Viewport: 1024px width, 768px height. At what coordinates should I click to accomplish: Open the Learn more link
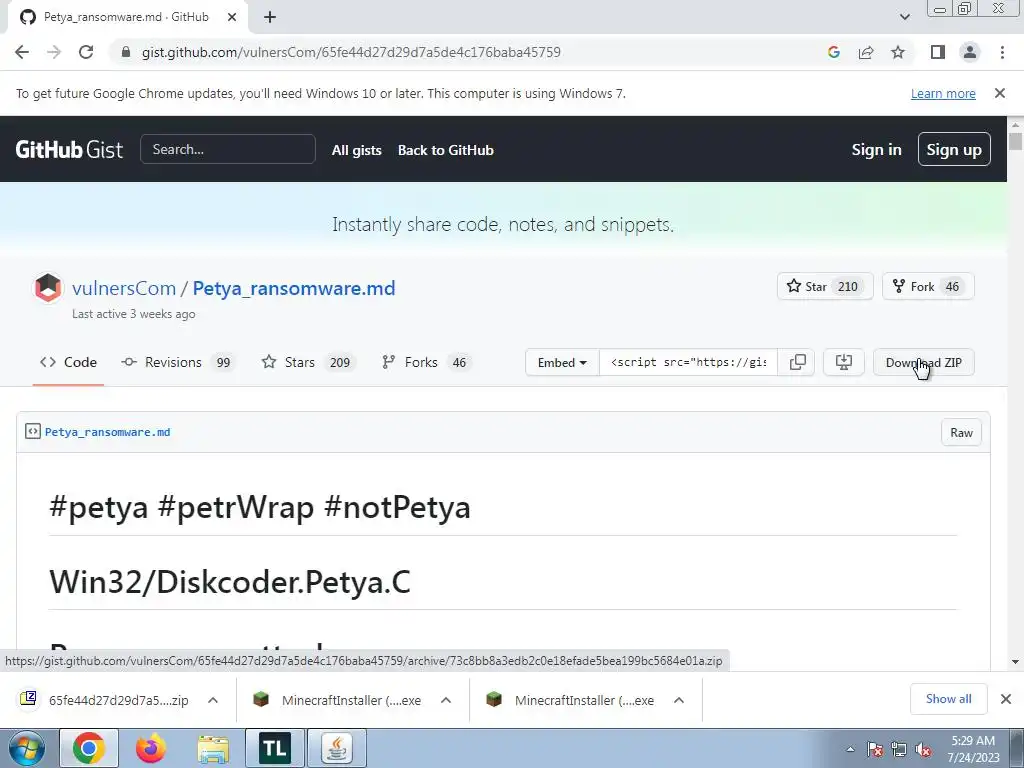(x=943, y=93)
